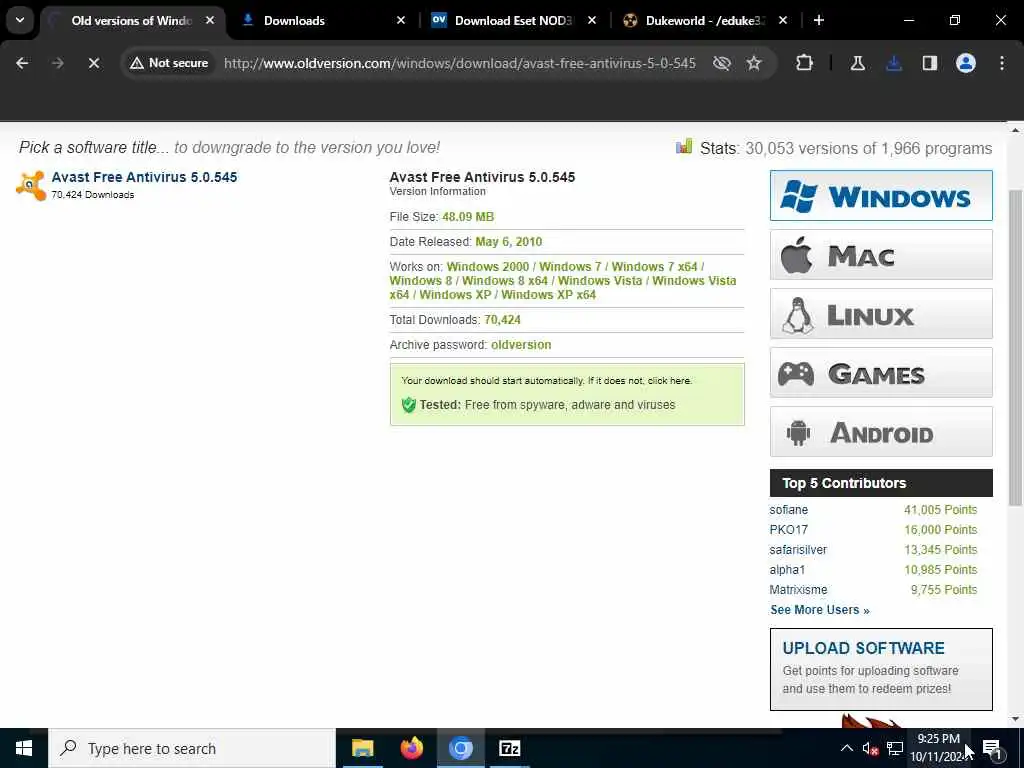Select the Windows platform button
The height and width of the screenshot is (768, 1024).
(881, 196)
